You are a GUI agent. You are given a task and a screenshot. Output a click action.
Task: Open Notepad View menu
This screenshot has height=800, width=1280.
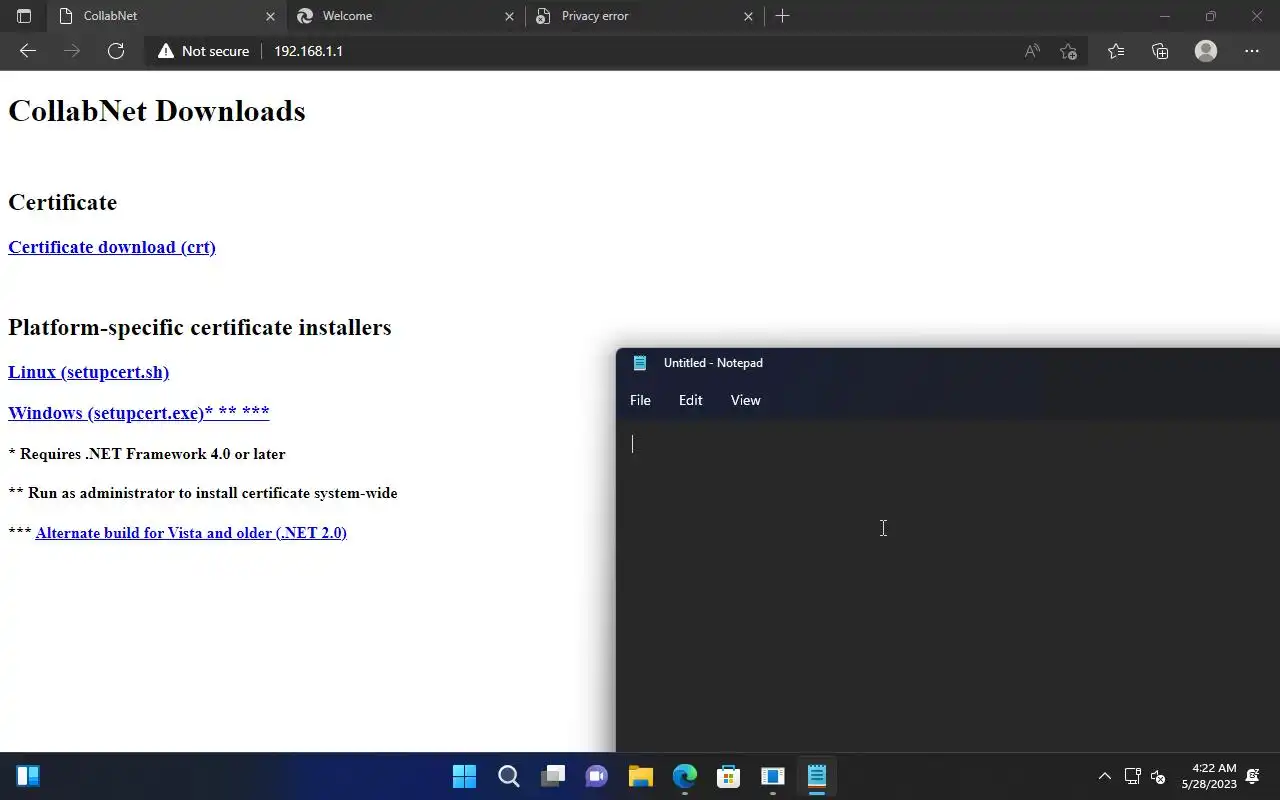745,400
